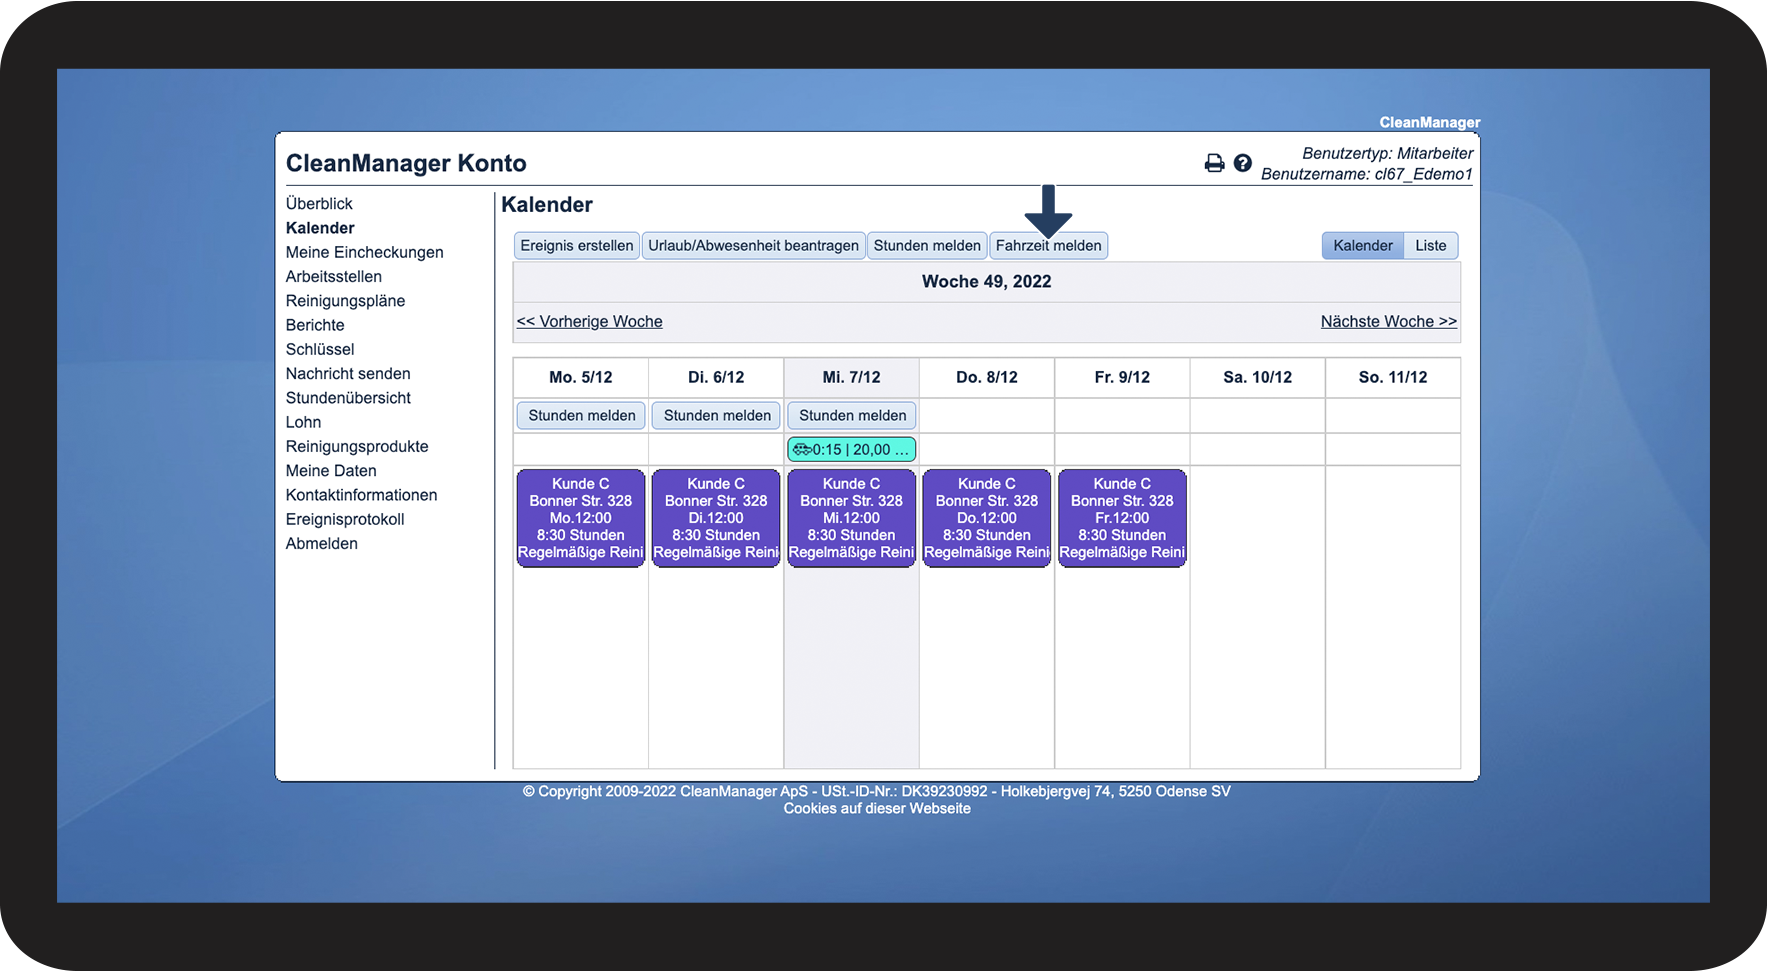1767x971 pixels.
Task: Open Meine Eincheckungen in sidebar
Action: [364, 252]
